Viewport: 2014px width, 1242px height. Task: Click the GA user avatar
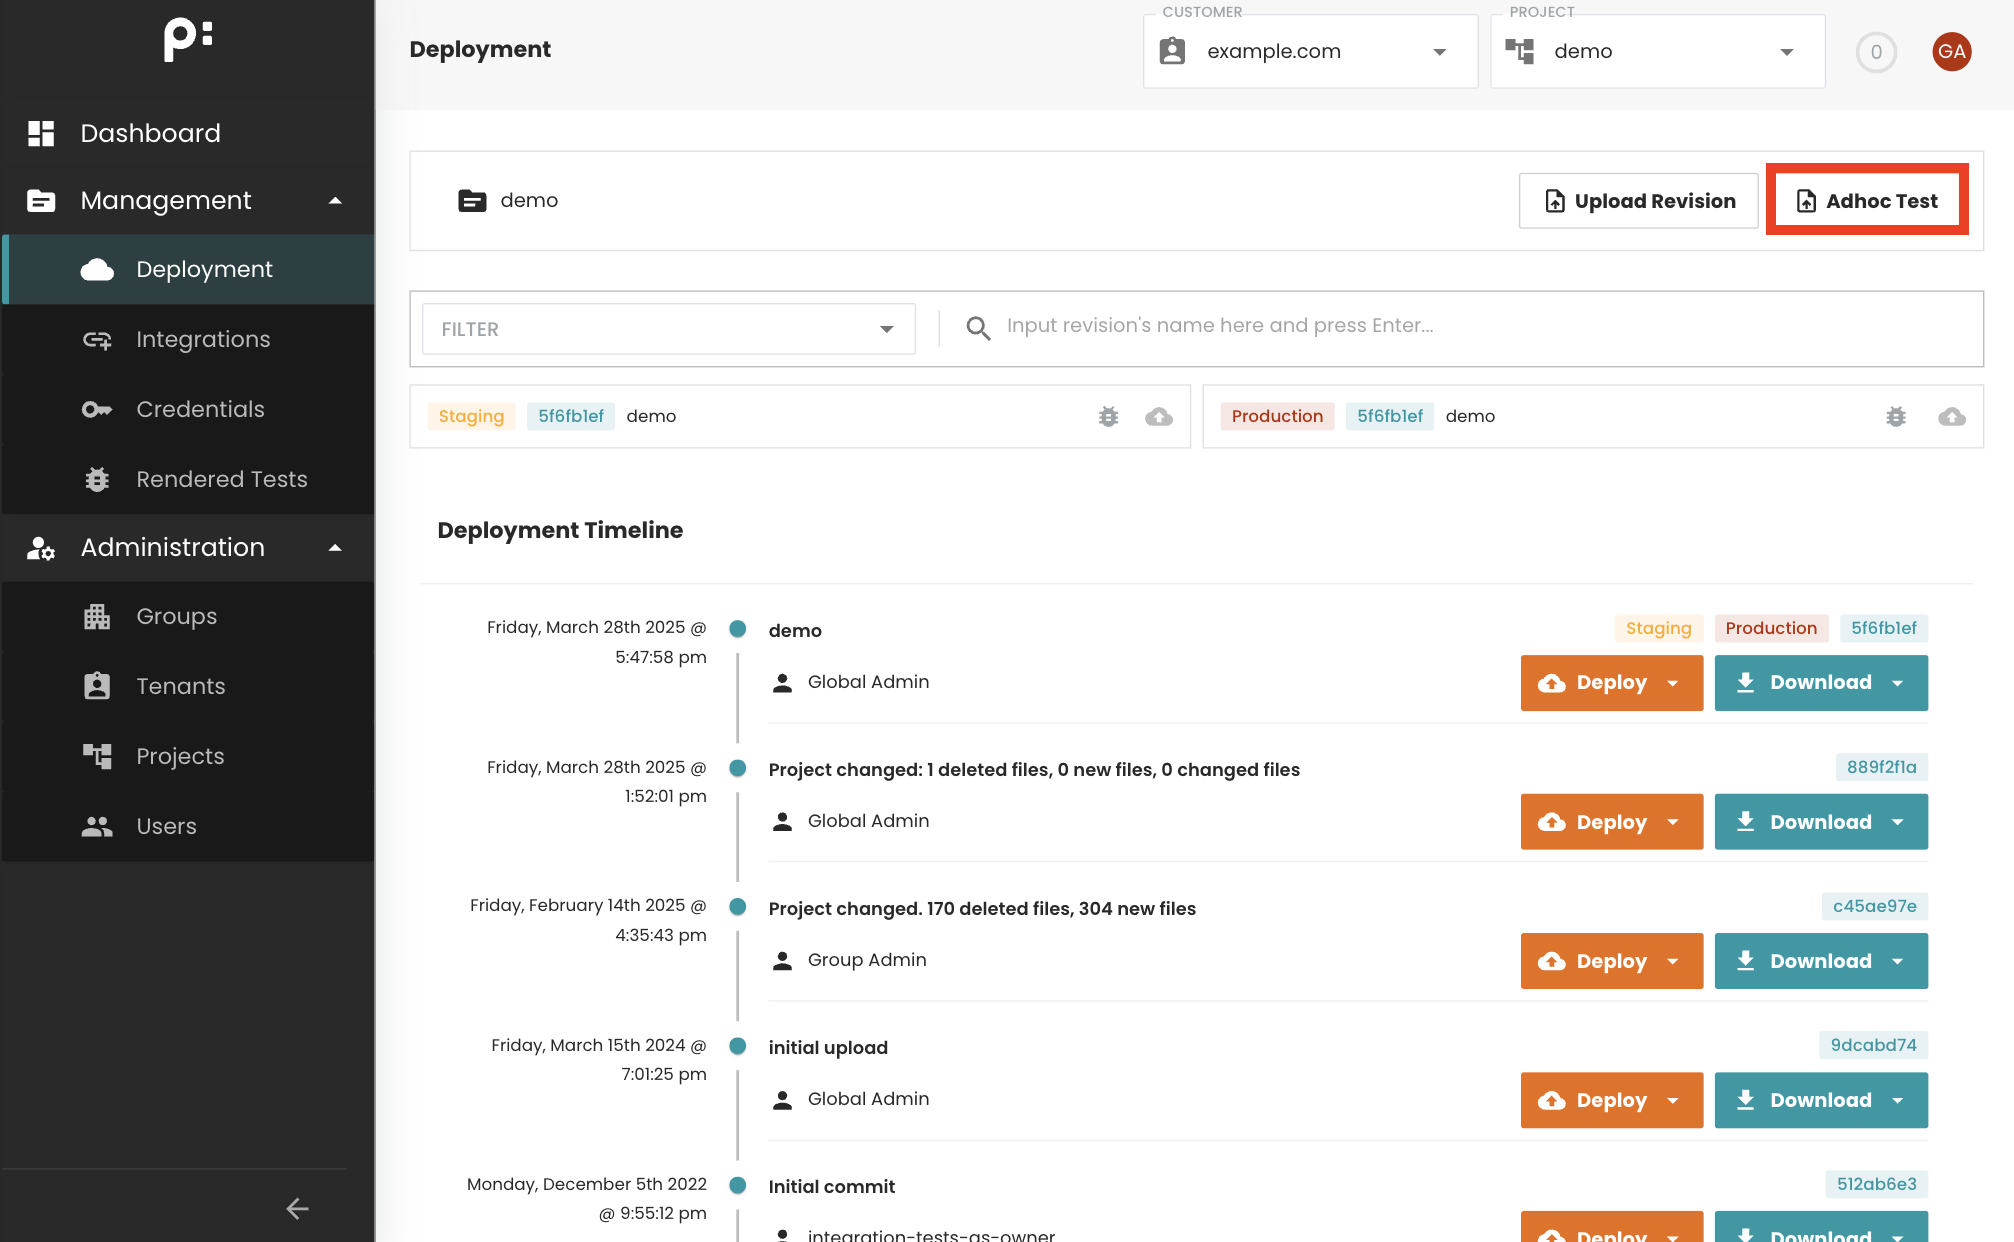click(x=1951, y=52)
